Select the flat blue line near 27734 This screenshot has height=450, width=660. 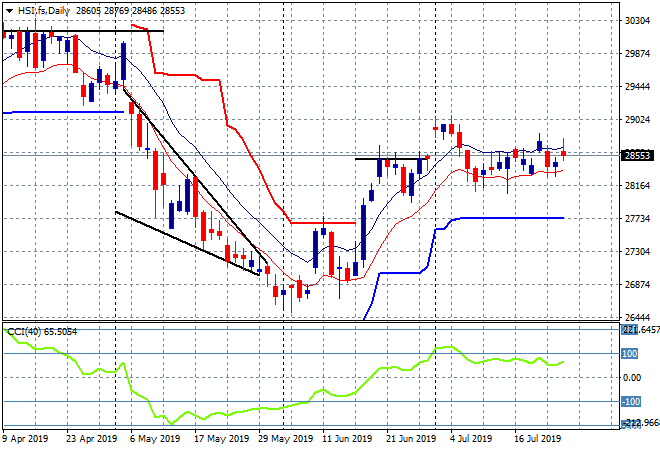coord(510,218)
